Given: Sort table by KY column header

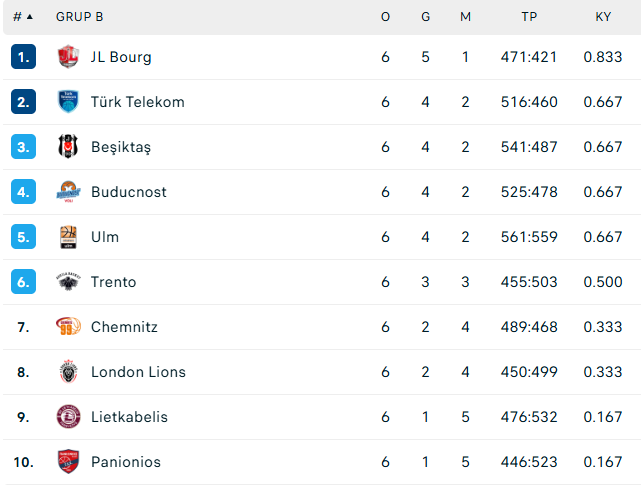Looking at the screenshot, I should point(602,17).
